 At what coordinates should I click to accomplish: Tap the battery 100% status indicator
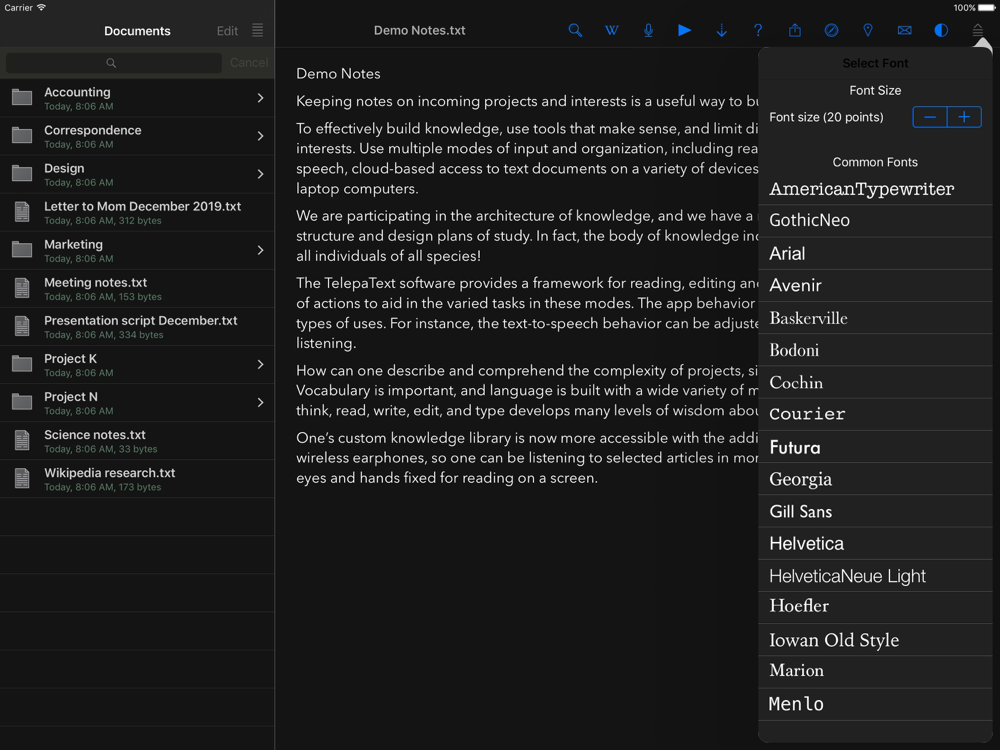click(x=975, y=8)
